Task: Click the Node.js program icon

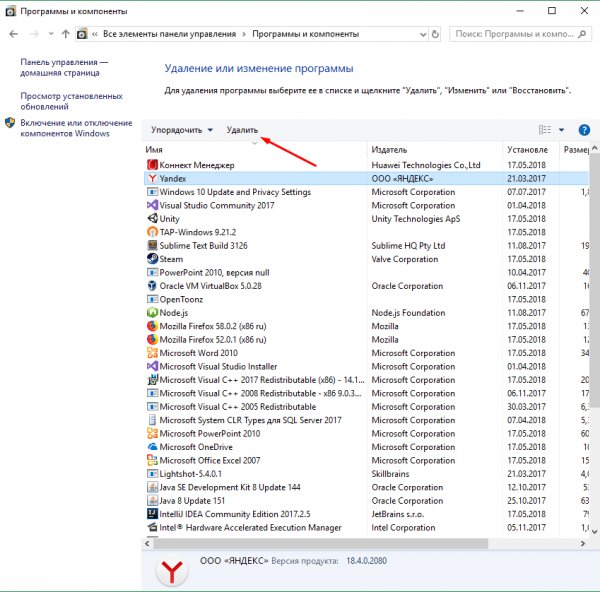Action: click(152, 313)
